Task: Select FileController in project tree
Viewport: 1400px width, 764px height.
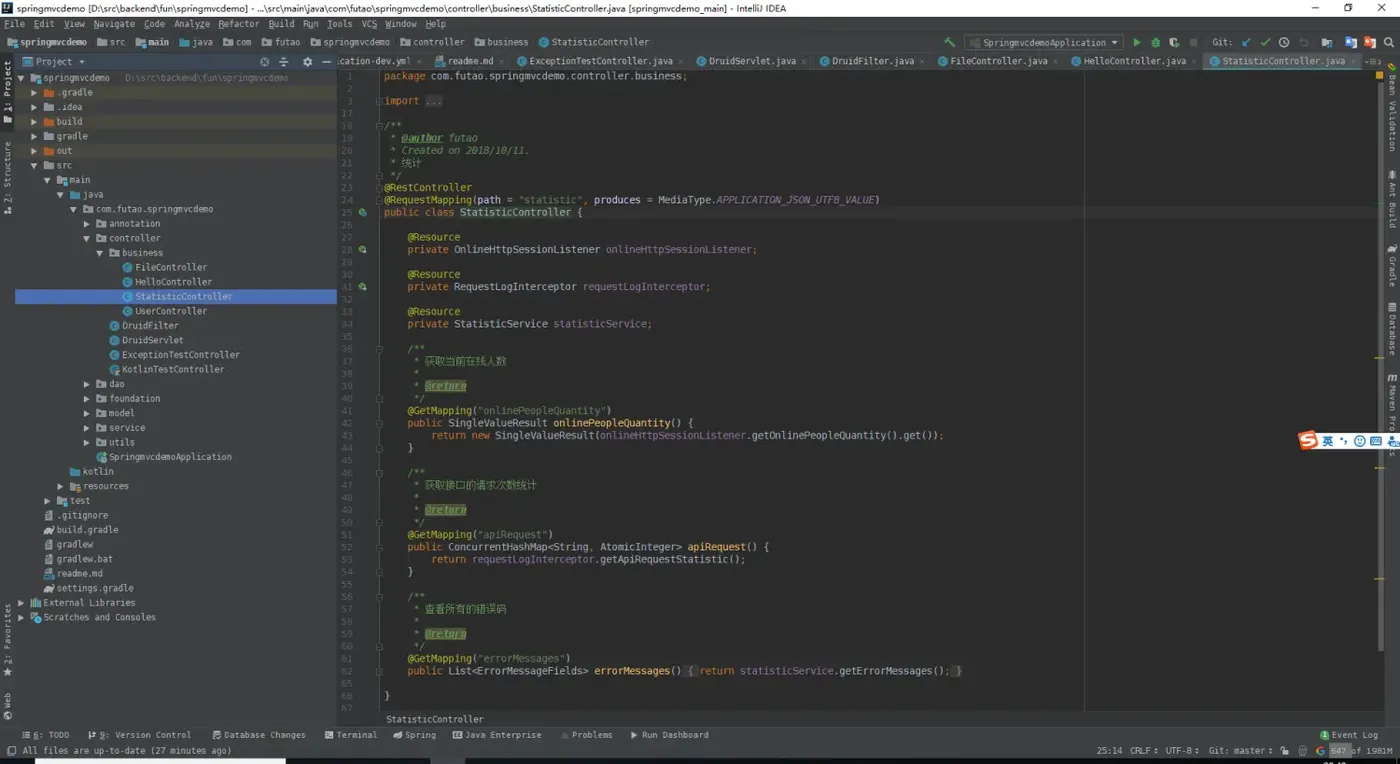Action: click(171, 267)
